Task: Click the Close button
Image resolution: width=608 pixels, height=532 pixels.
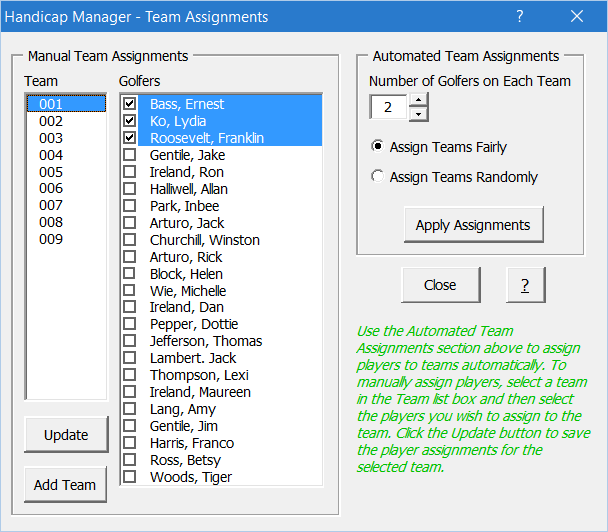Action: (x=440, y=285)
